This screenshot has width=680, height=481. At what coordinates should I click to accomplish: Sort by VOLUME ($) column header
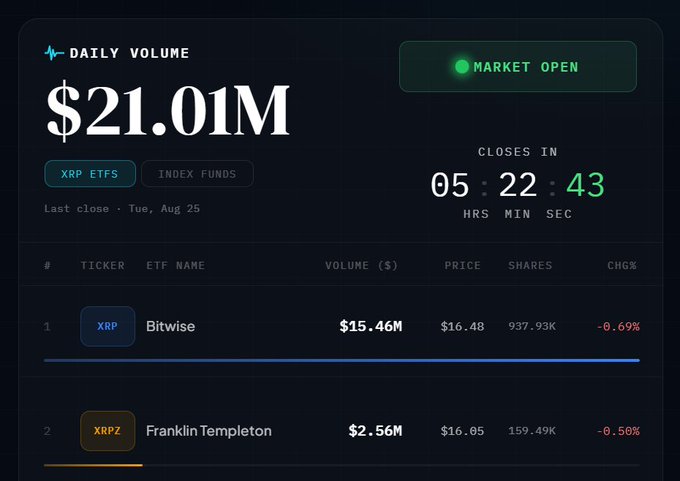(361, 265)
